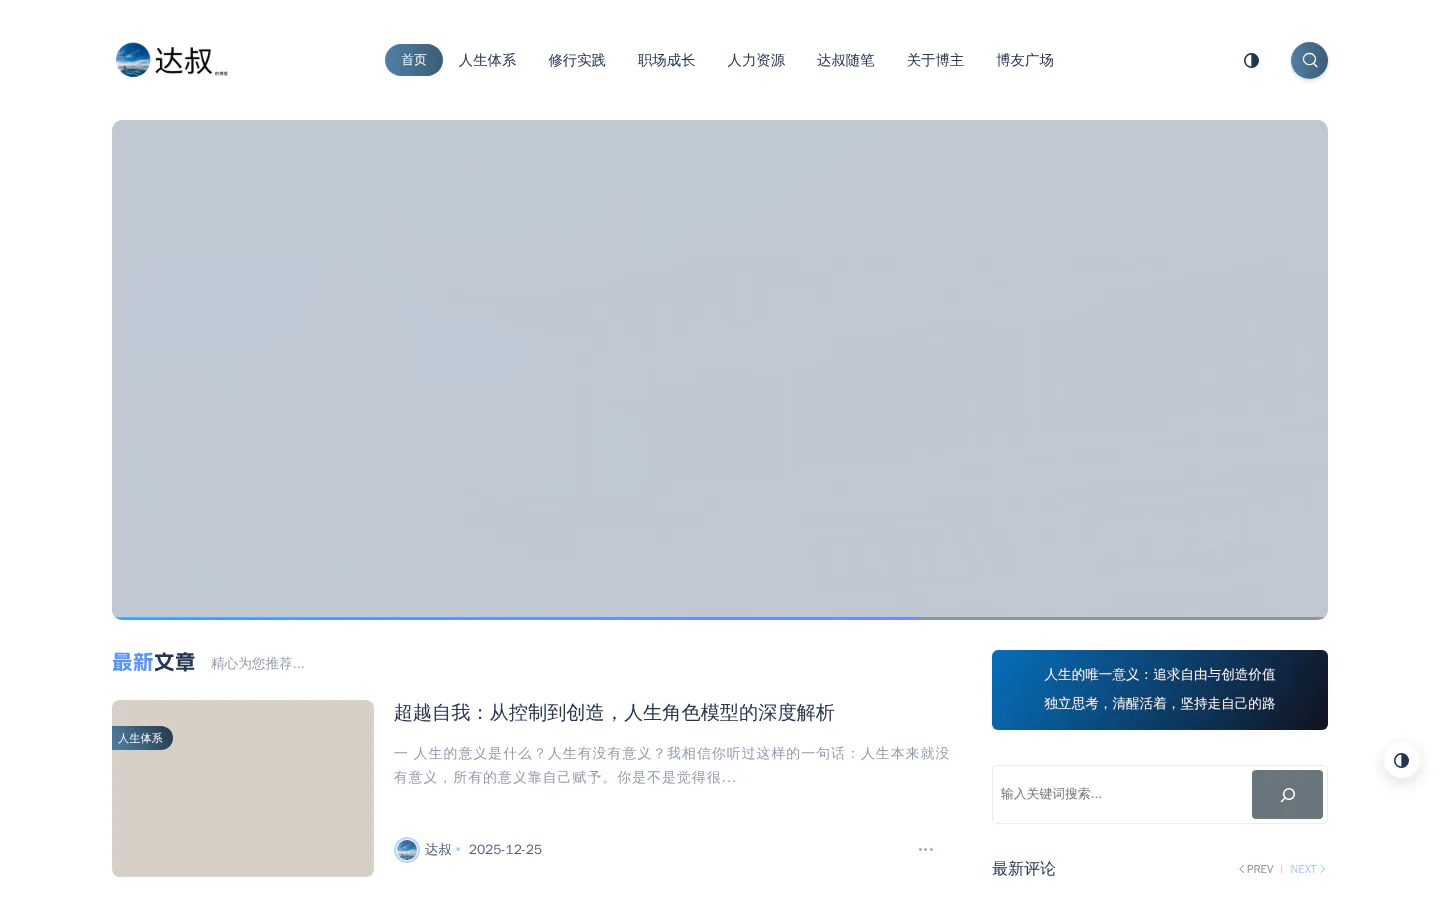This screenshot has width=1440, height=900.
Task: Toggle the floating theme switch on the right edge
Action: (1401, 760)
